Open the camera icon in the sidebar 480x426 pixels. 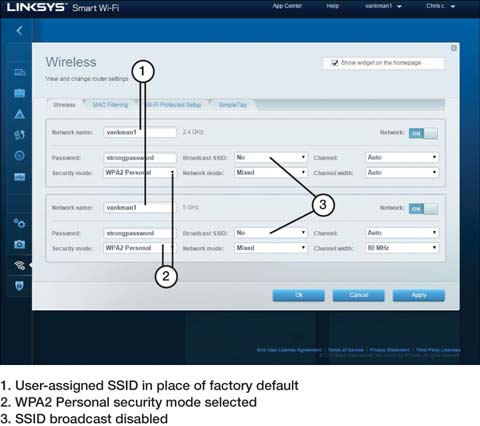click(x=20, y=244)
